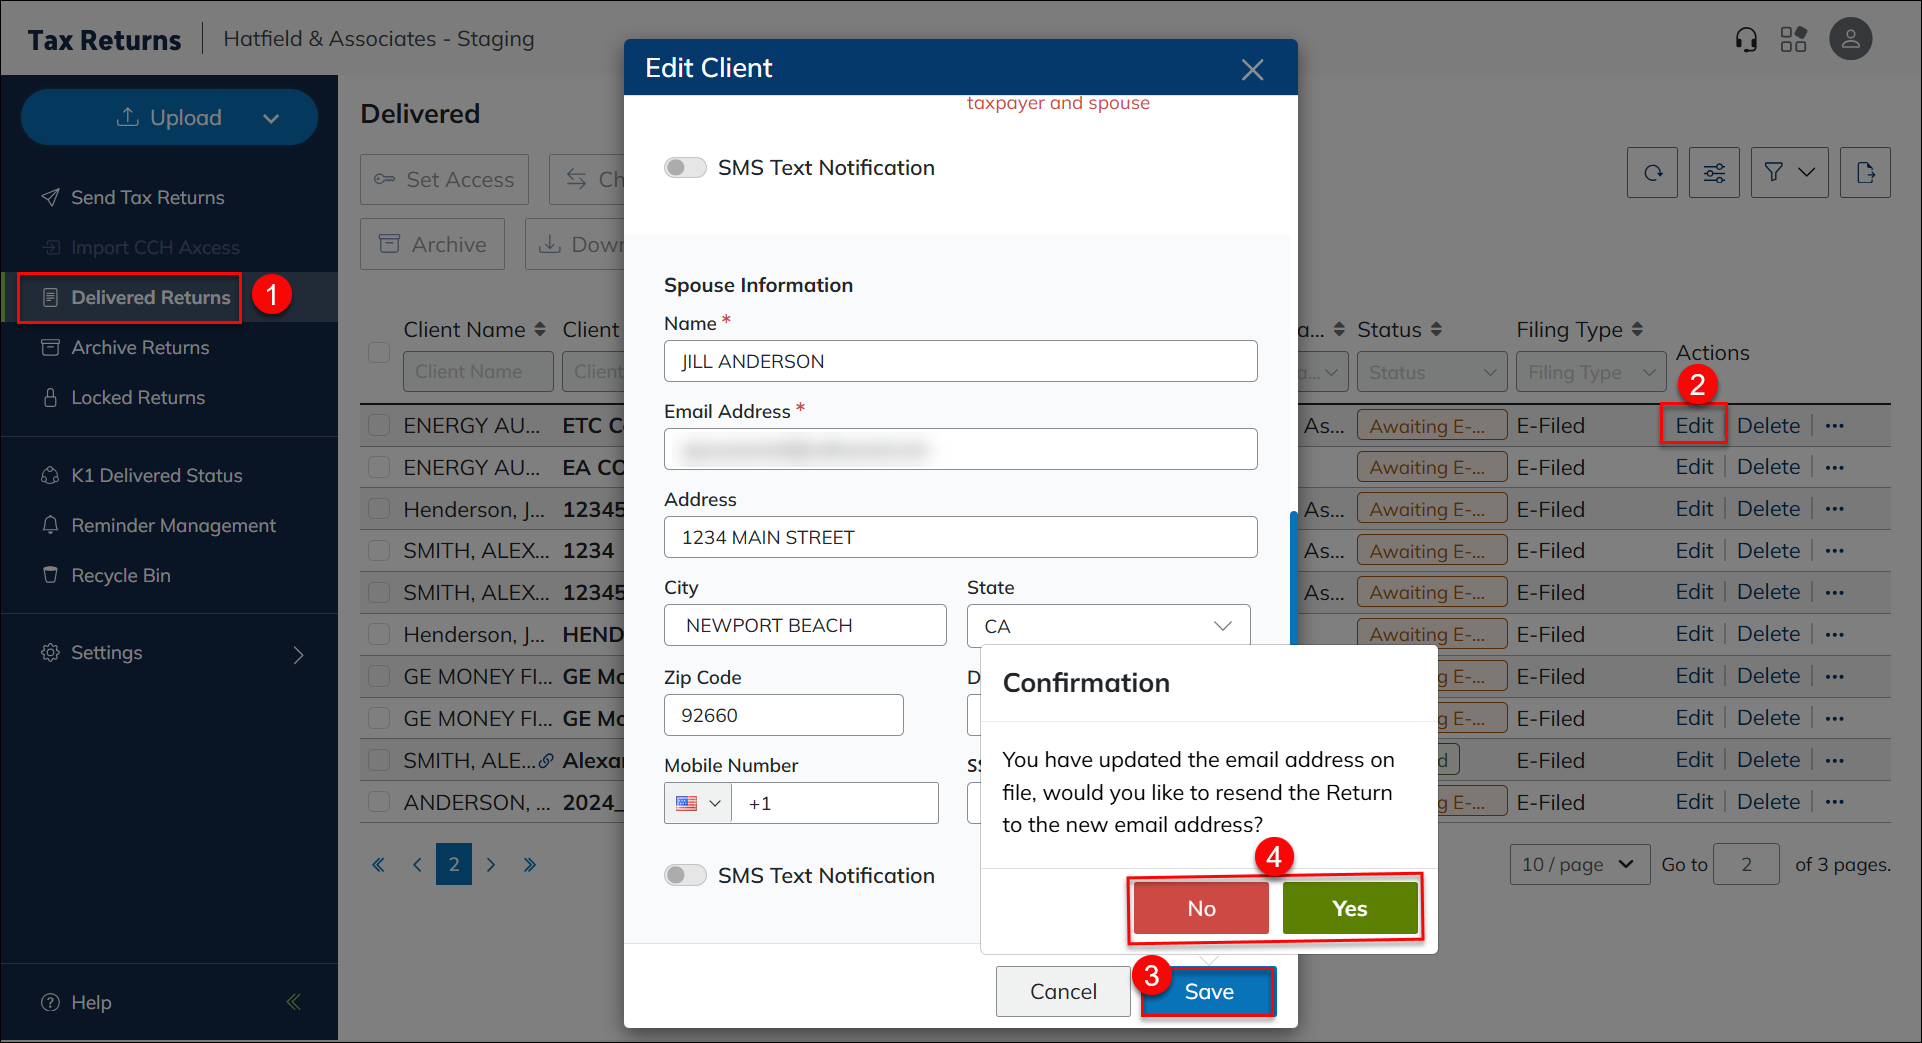Viewport: 1922px width, 1043px height.
Task: Click the refresh grid icon
Action: 1652,173
